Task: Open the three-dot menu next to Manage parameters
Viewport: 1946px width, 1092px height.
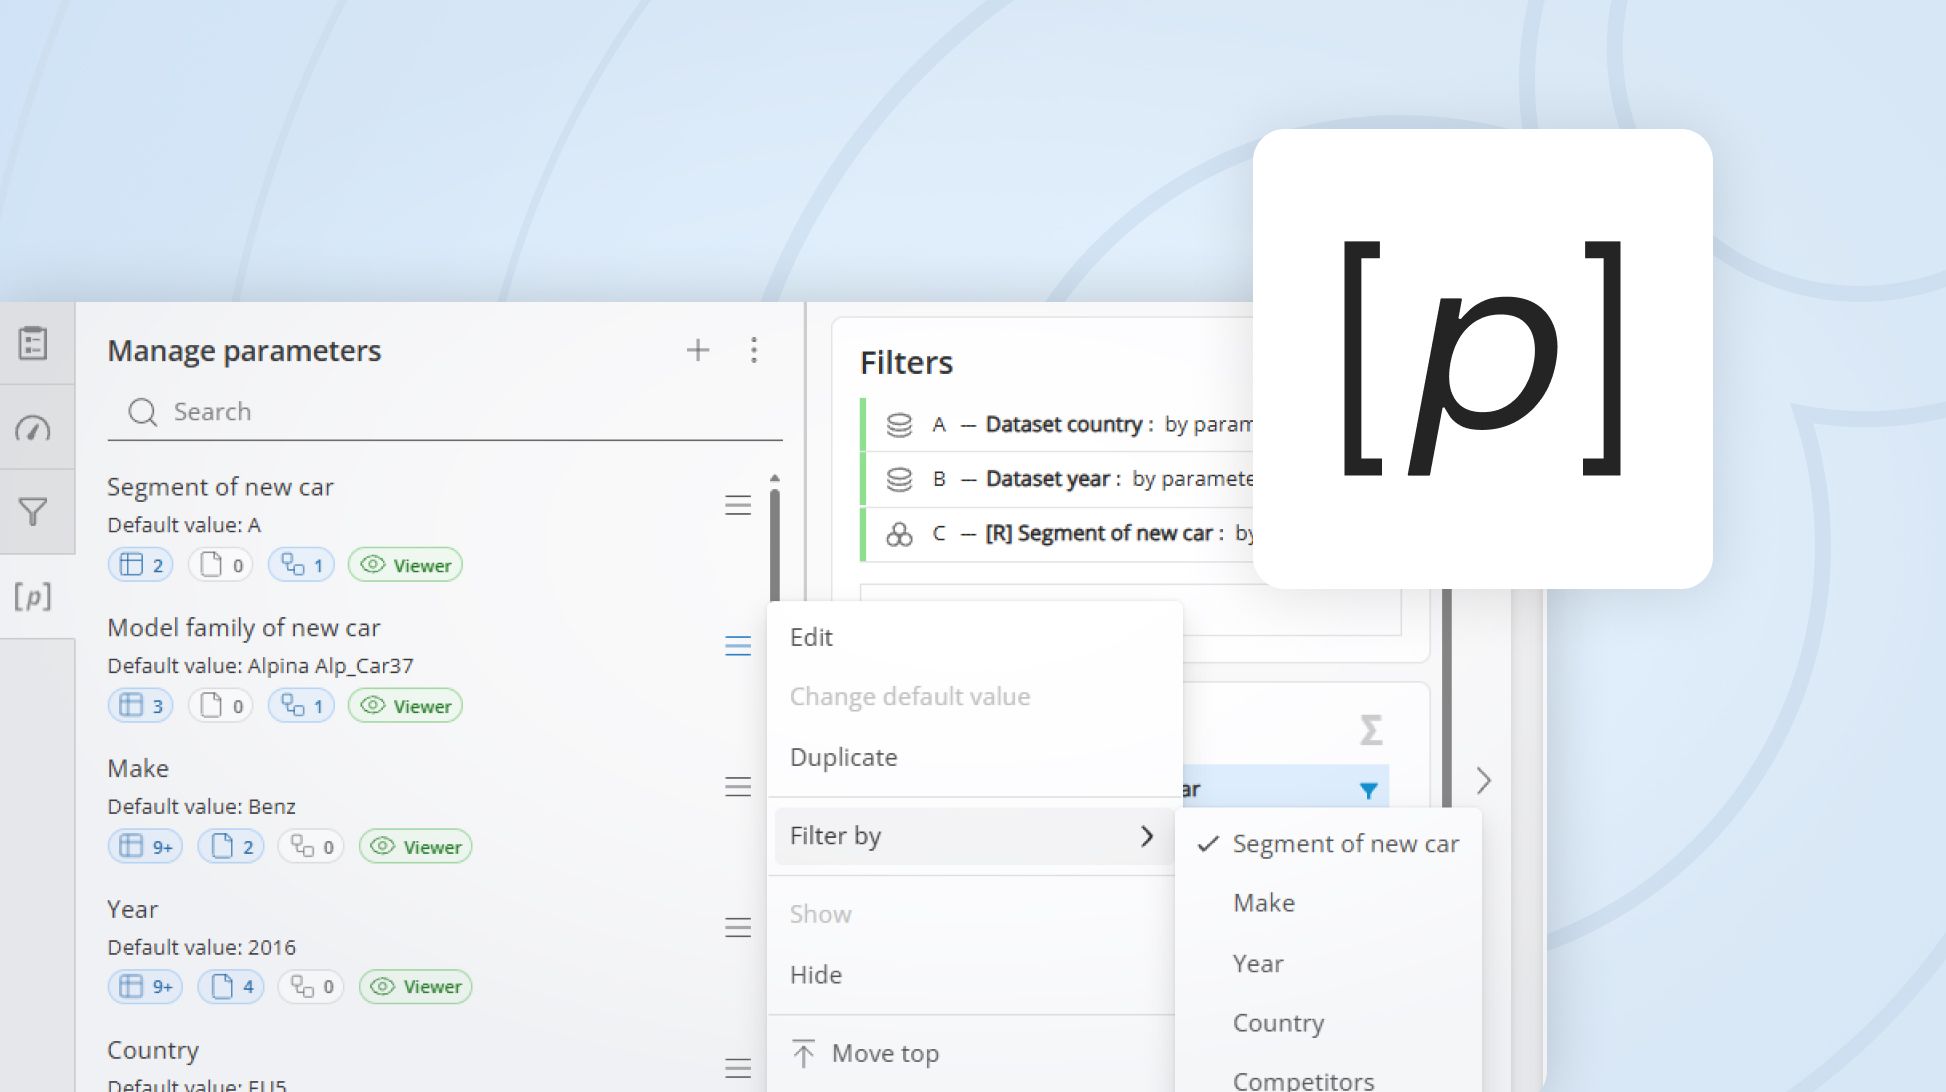Action: (x=755, y=350)
